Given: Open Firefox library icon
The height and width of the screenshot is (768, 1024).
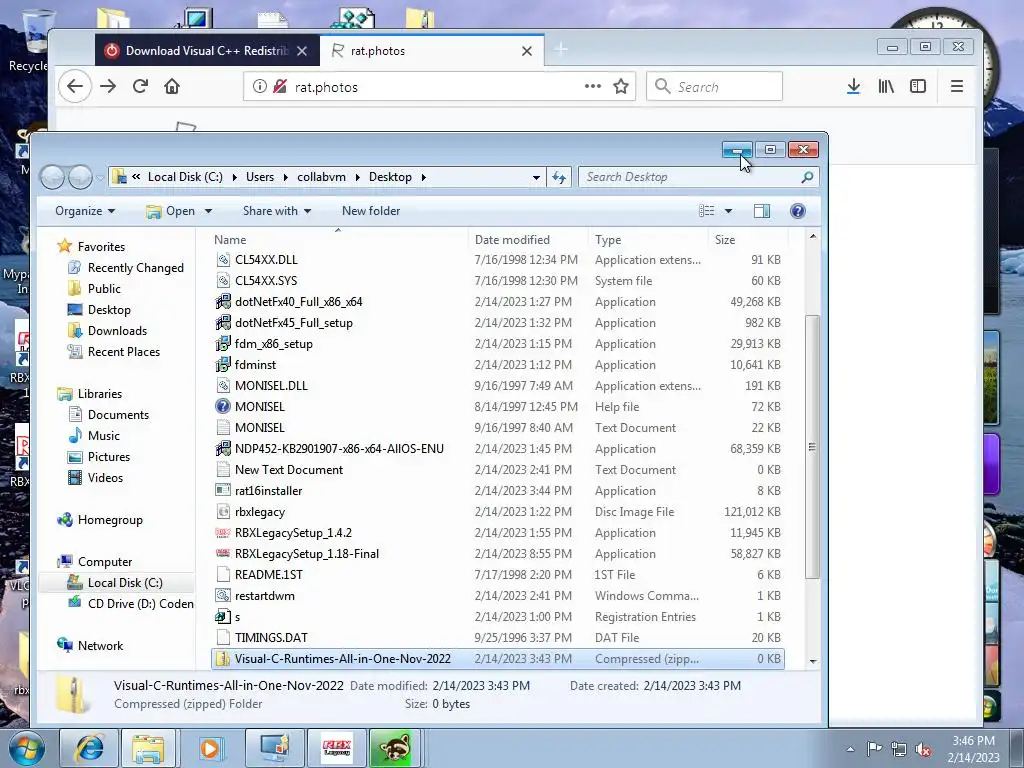Looking at the screenshot, I should tap(886, 86).
